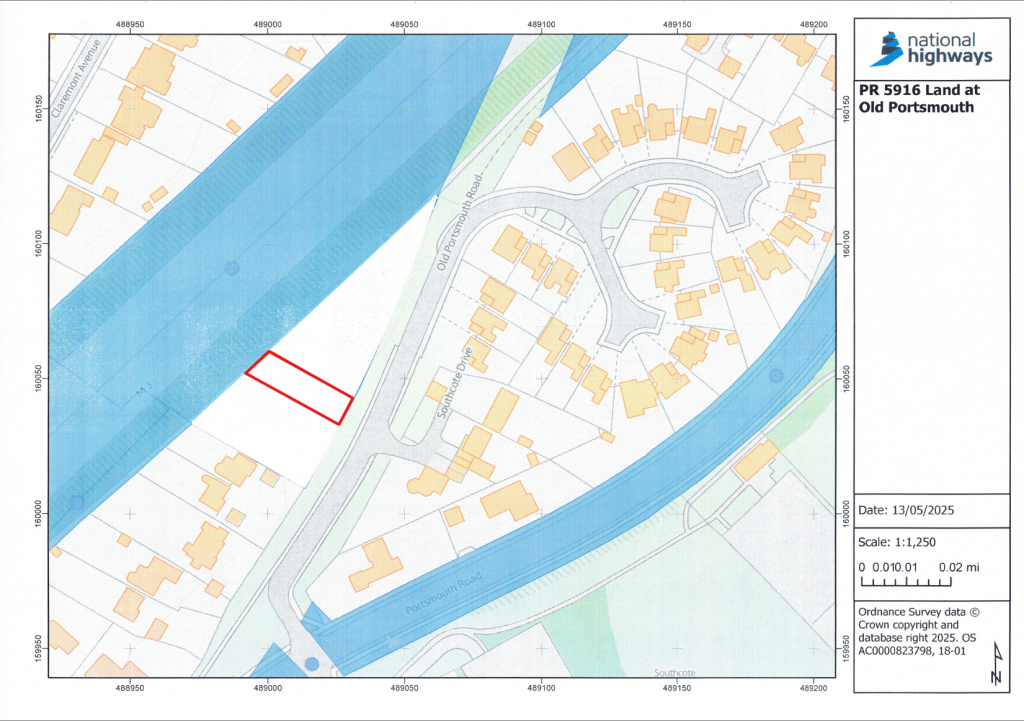Click the 489000 easting label on the top edge
The height and width of the screenshot is (721, 1024).
267,21
